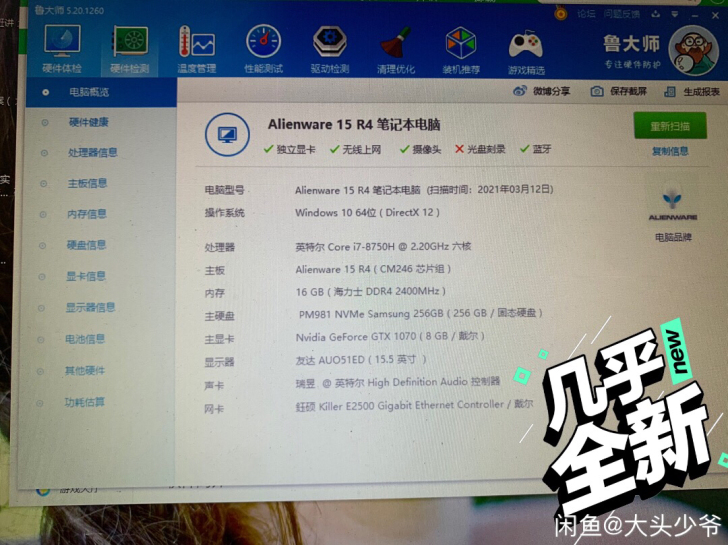Click the Killer E2500 Gigabit Ethernet value
The width and height of the screenshot is (728, 545).
(x=414, y=405)
